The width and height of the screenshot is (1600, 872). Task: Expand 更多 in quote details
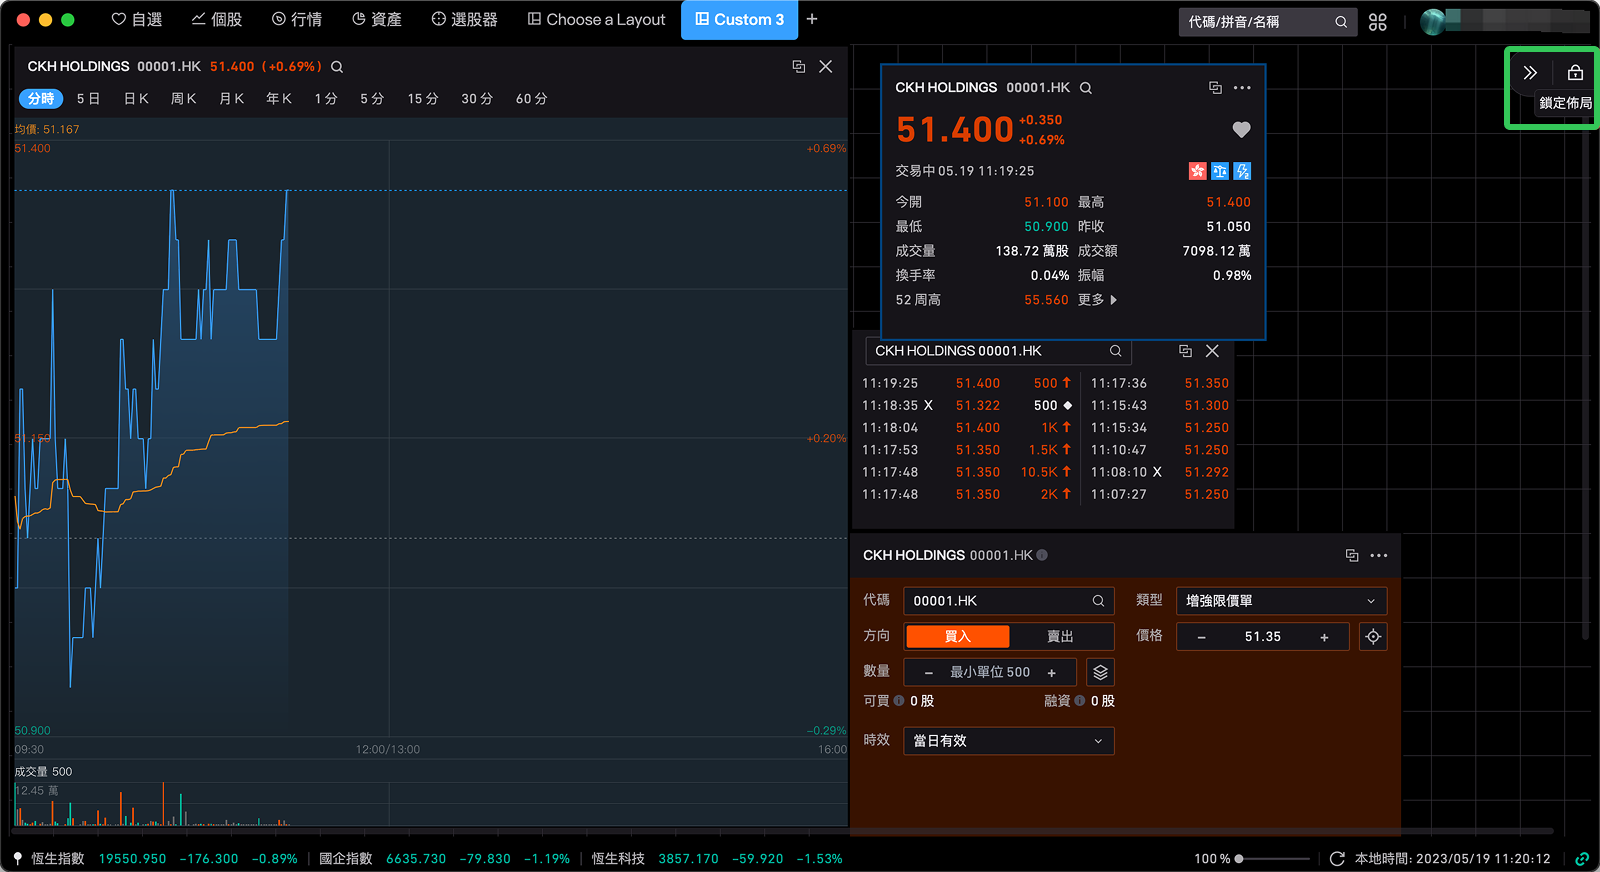pos(1097,300)
